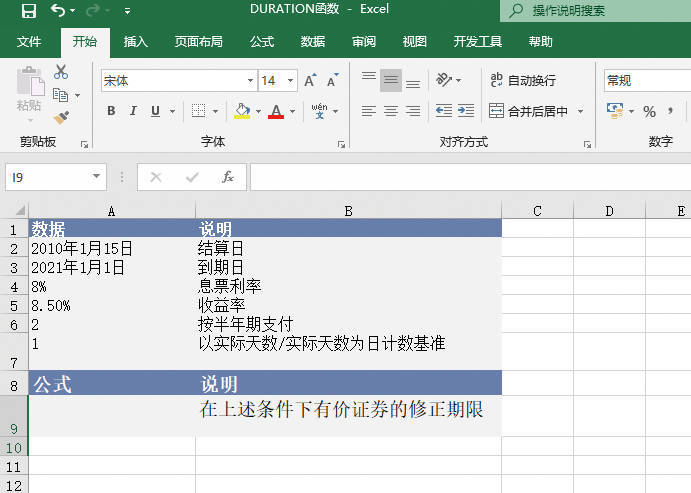Select the Format Painter brush icon
The width and height of the screenshot is (691, 493).
coord(61,118)
